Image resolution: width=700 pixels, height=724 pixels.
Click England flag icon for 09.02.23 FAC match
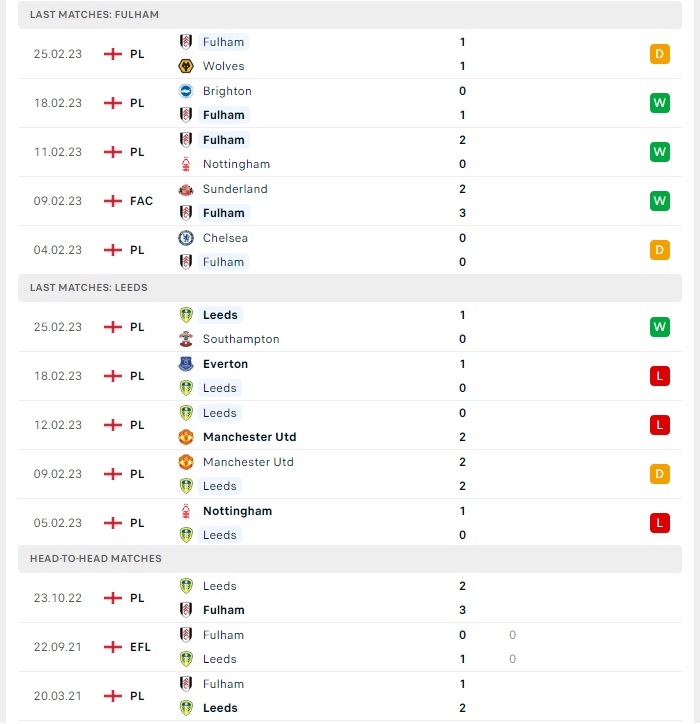(x=113, y=201)
